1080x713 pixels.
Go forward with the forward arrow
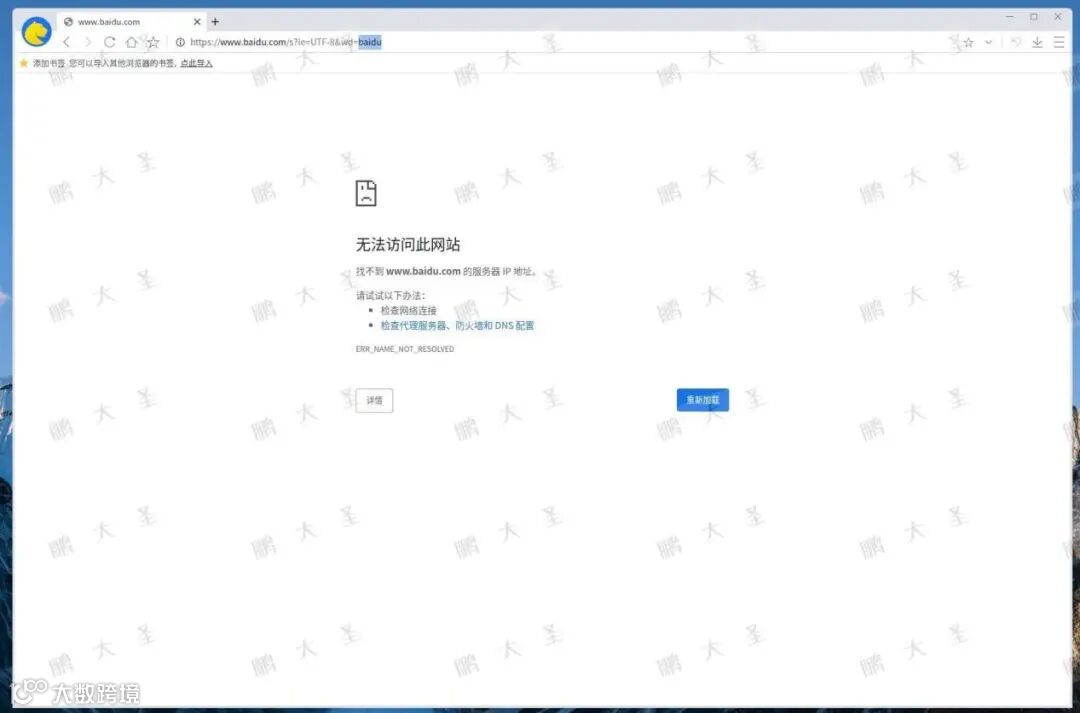click(x=87, y=43)
